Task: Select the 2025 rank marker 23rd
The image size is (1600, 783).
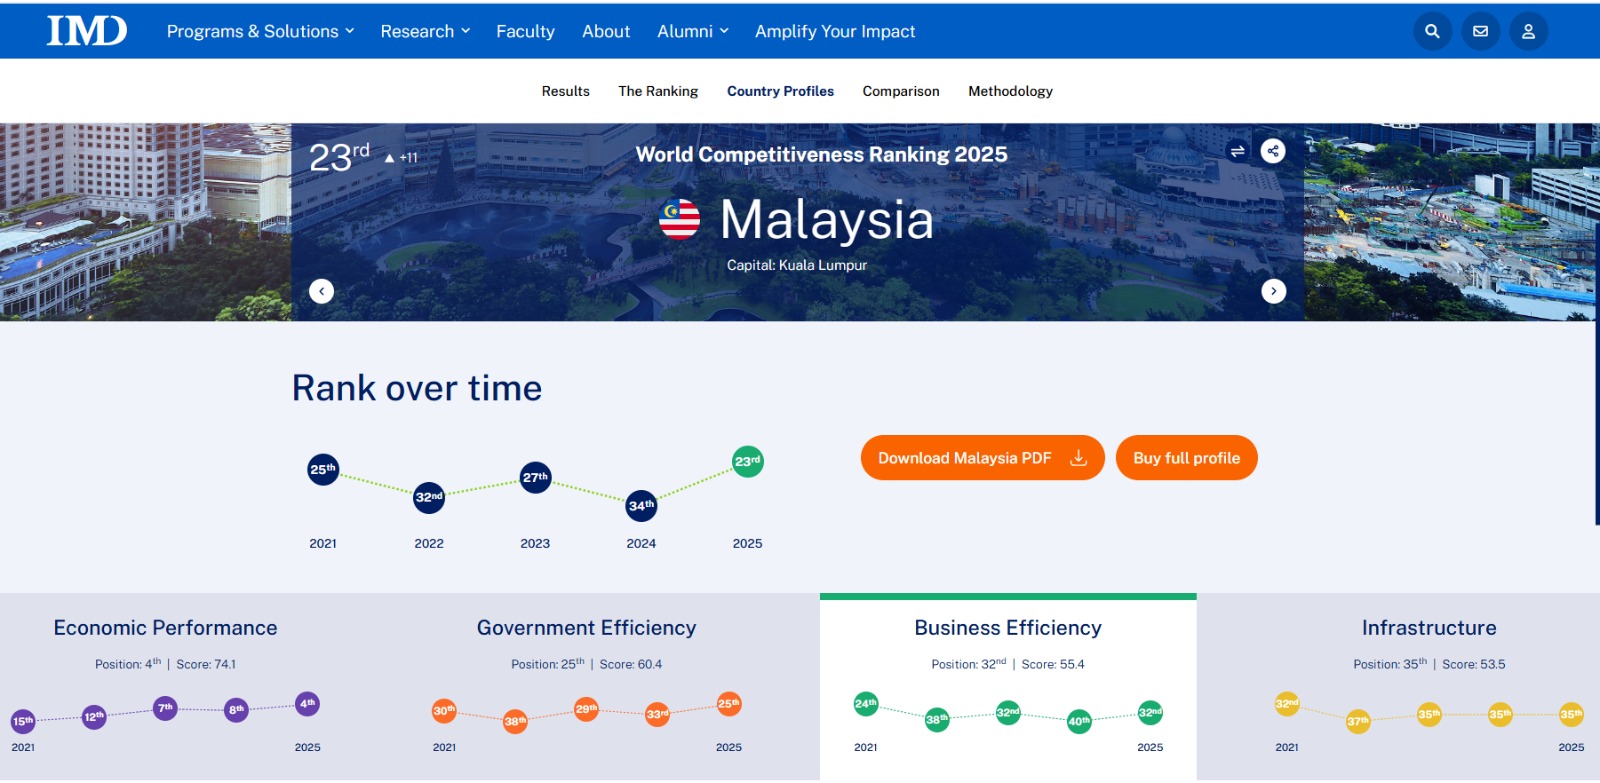Action: pyautogui.click(x=747, y=461)
